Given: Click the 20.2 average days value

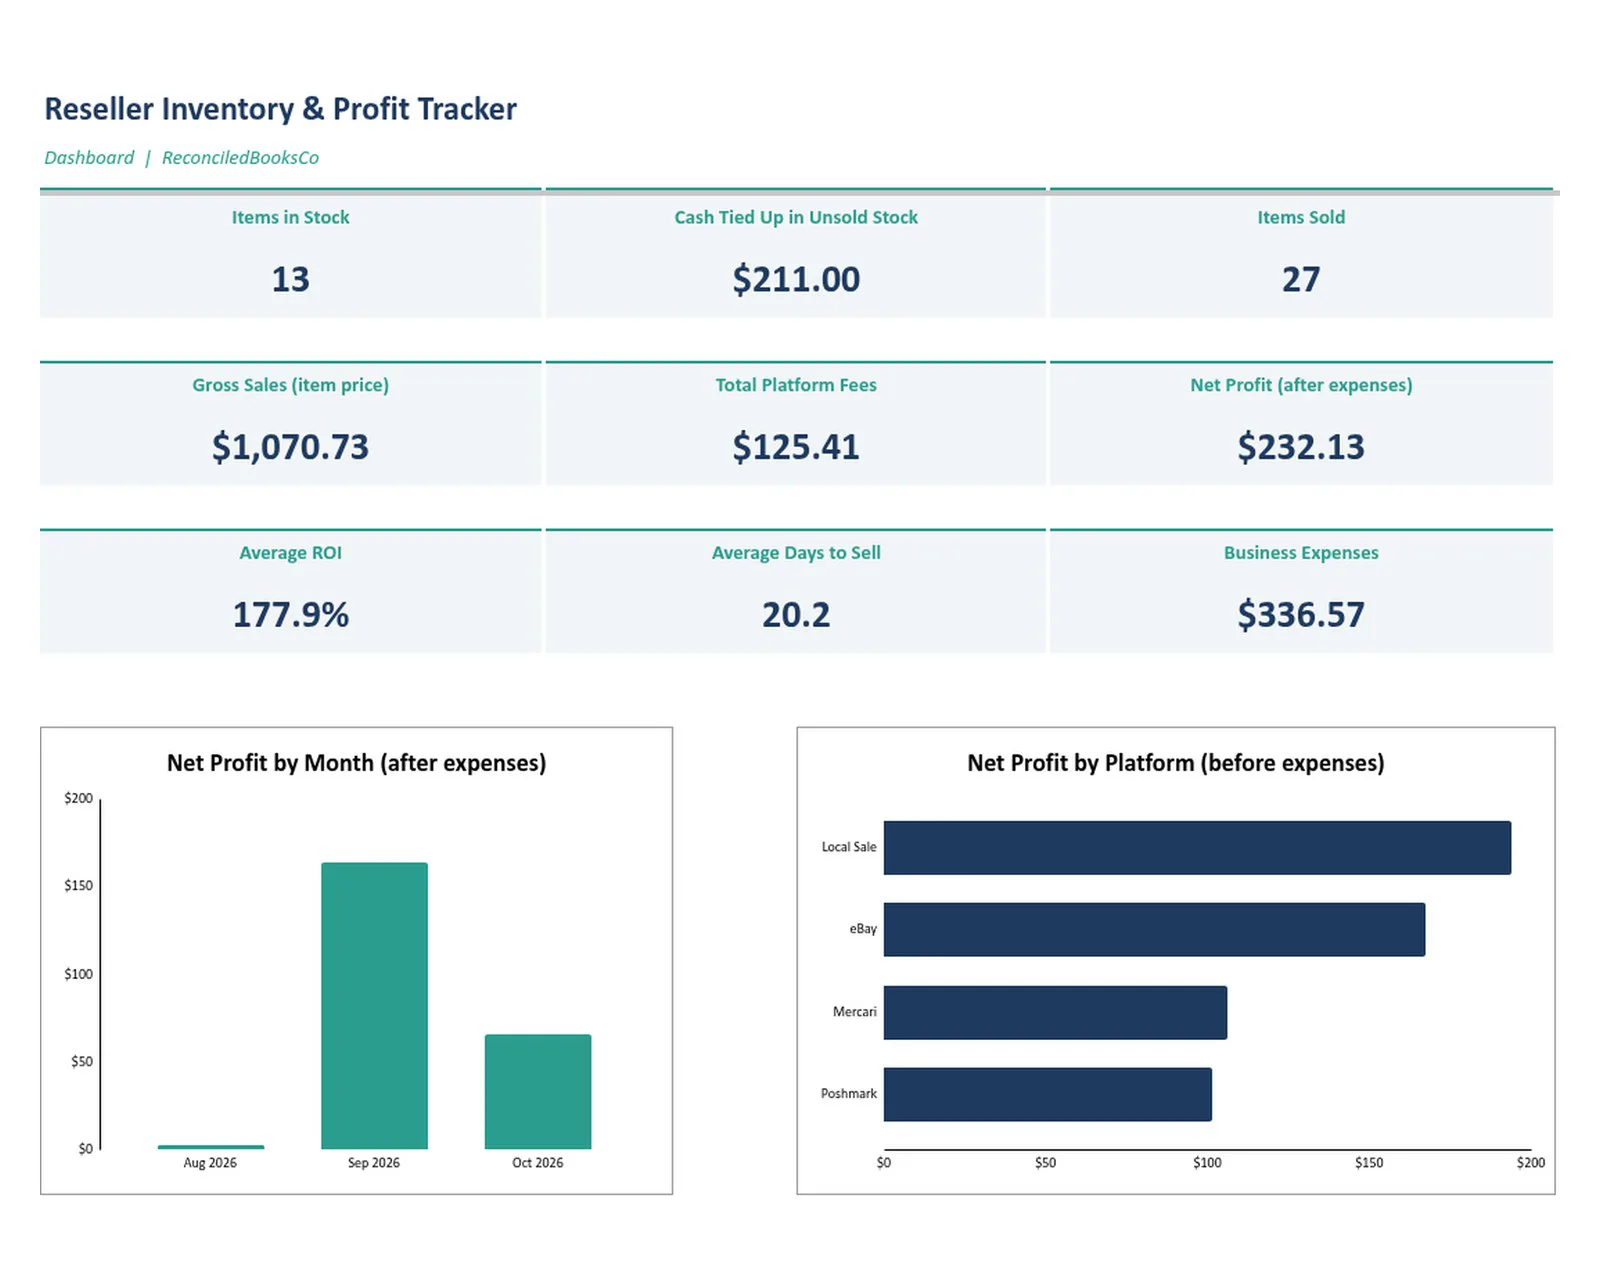Looking at the screenshot, I should pos(796,615).
